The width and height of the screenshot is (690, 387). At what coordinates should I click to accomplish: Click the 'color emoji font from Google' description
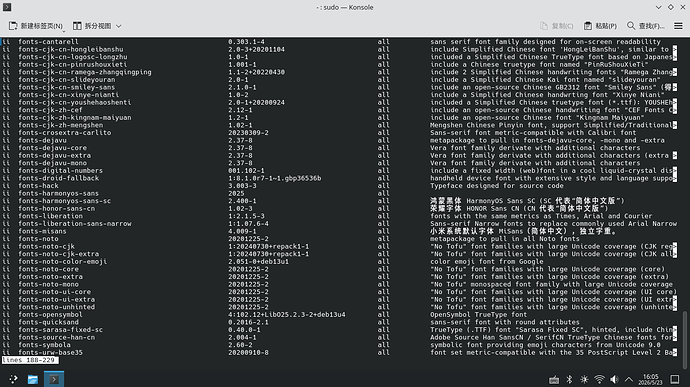[x=487, y=262]
